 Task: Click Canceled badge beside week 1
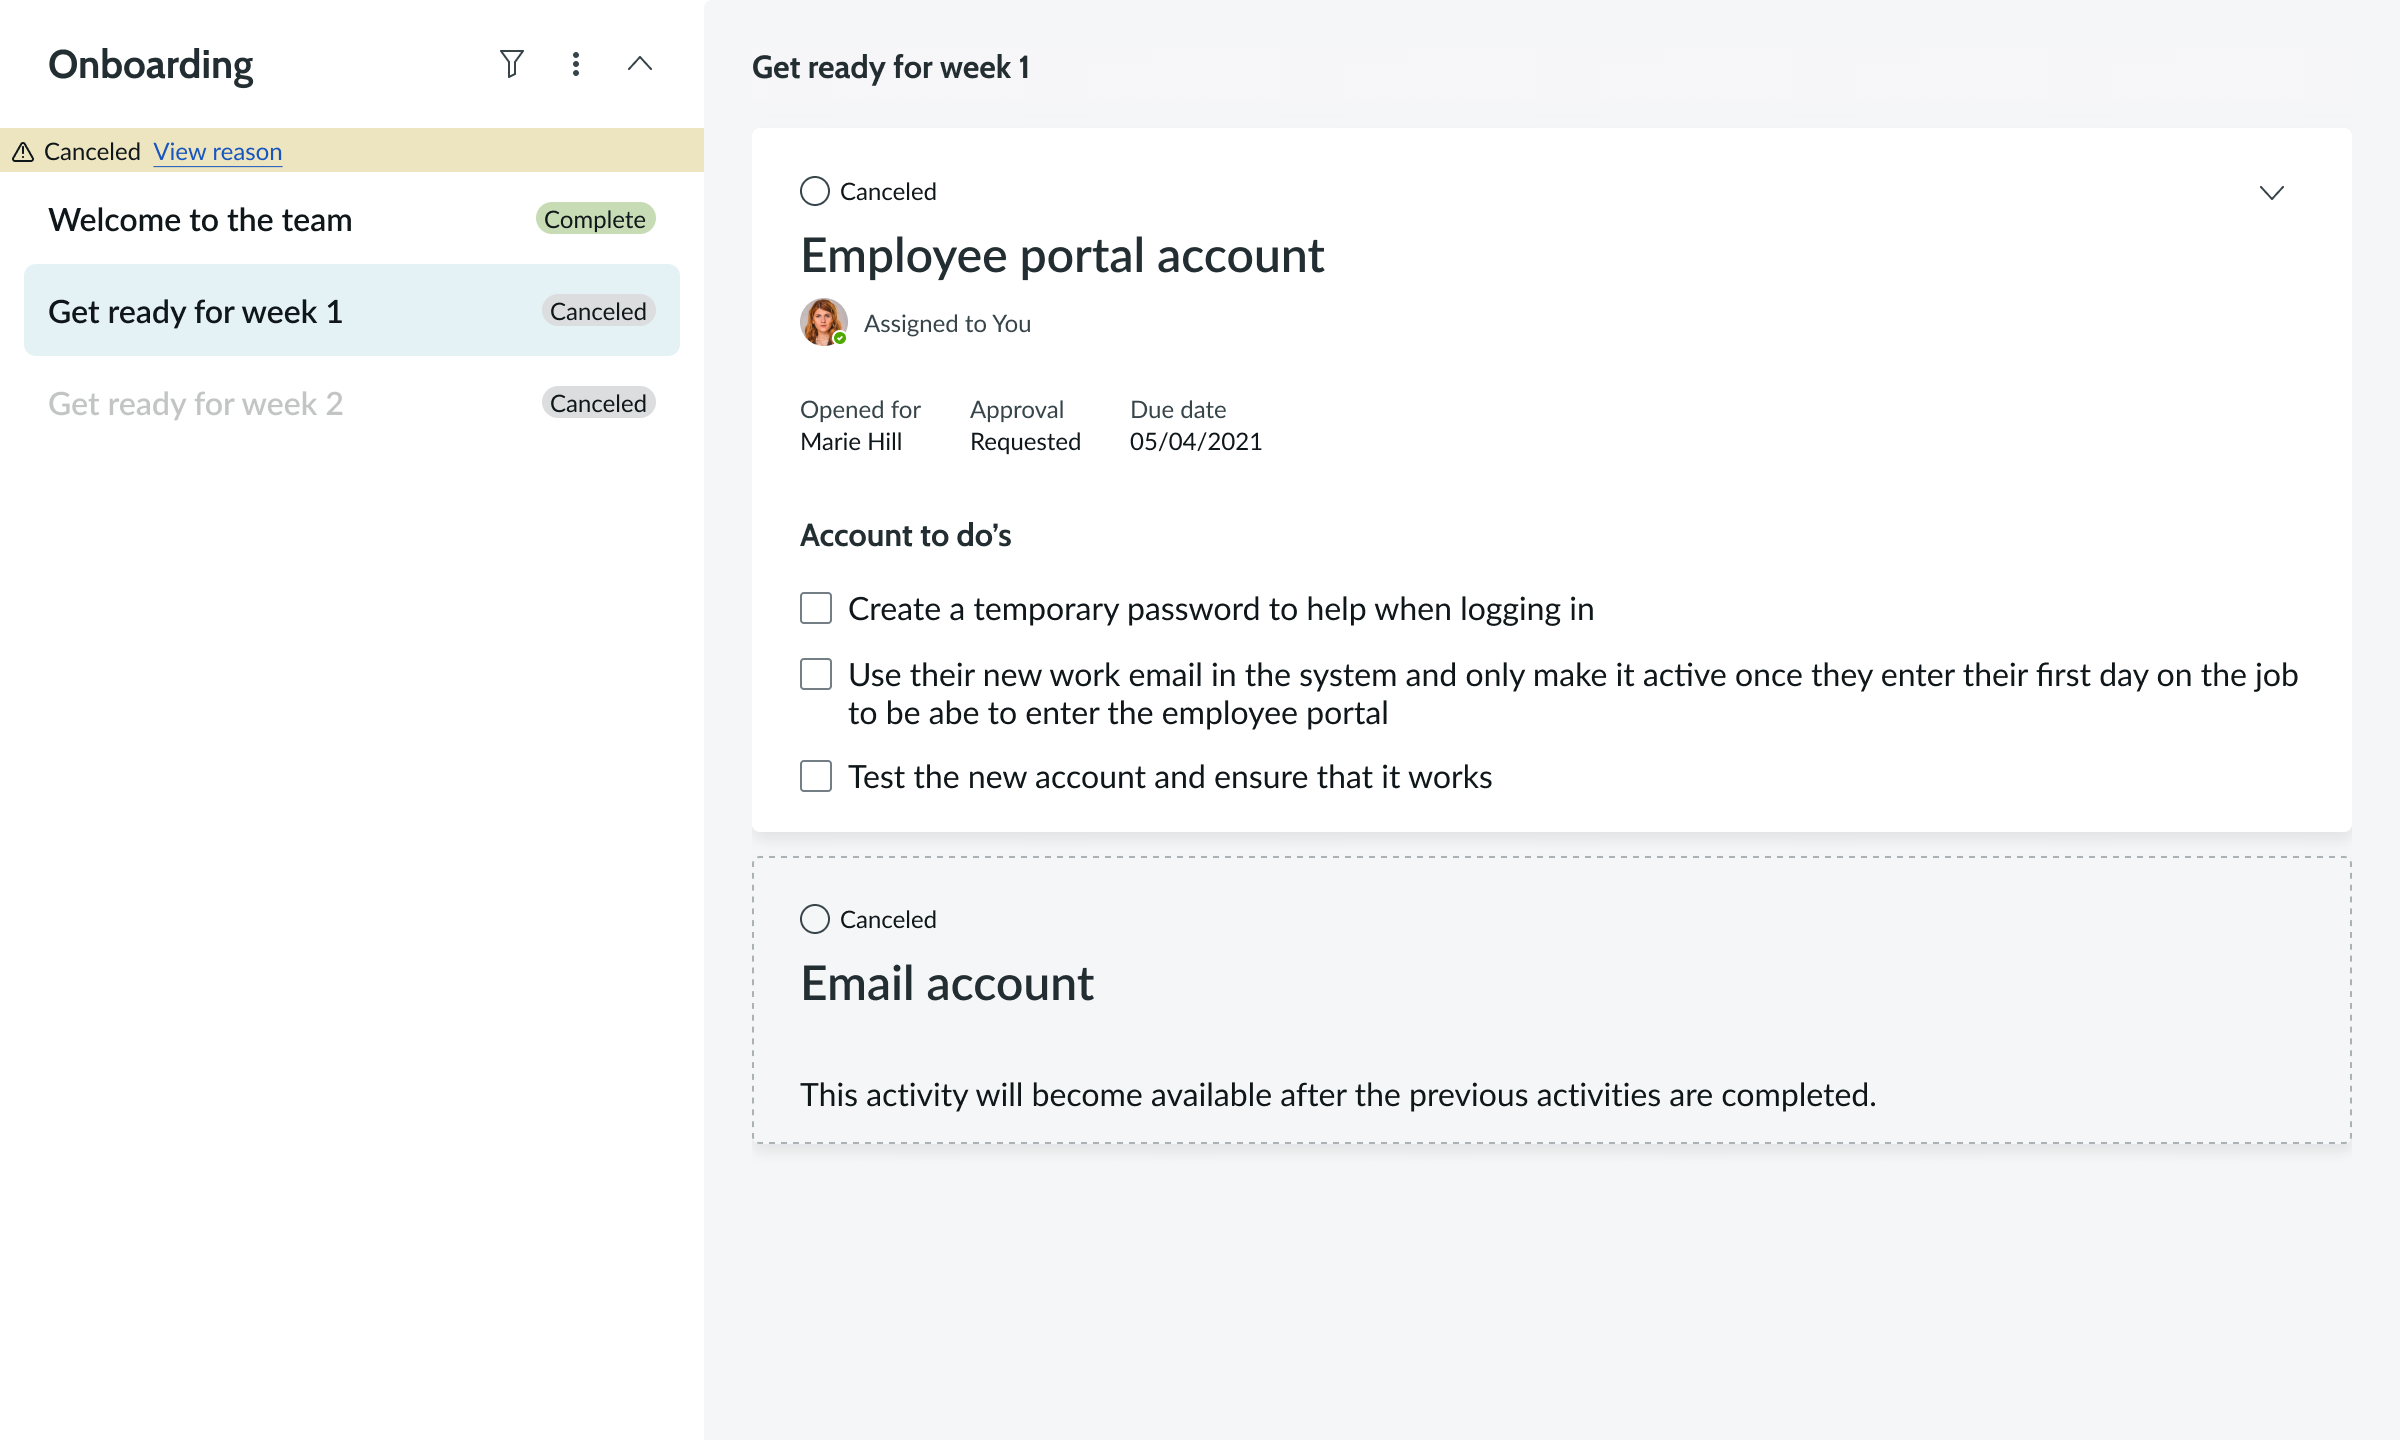[x=598, y=312]
